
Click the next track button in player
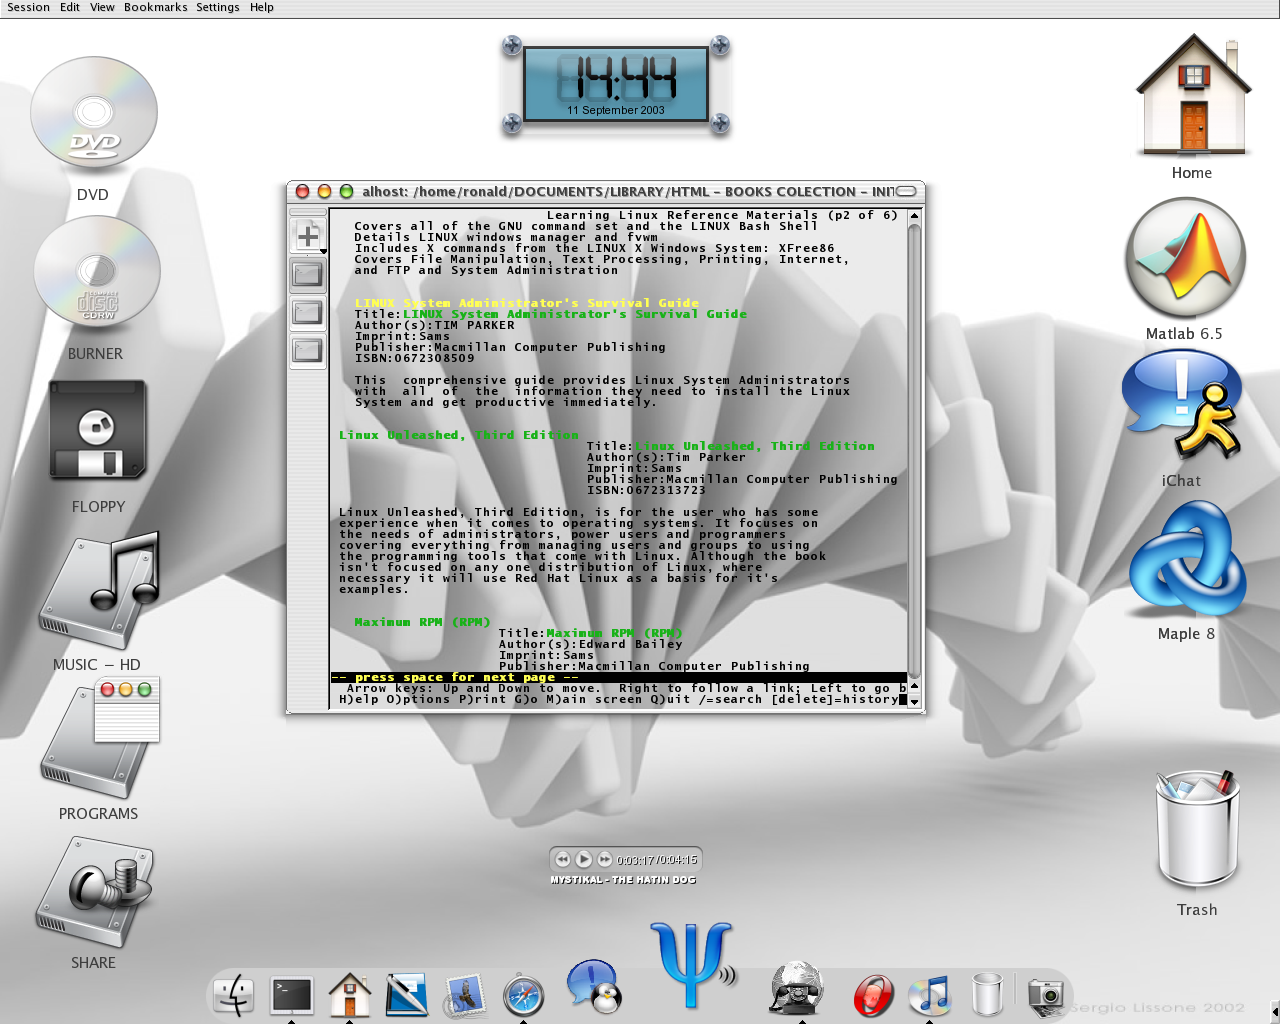coord(605,859)
